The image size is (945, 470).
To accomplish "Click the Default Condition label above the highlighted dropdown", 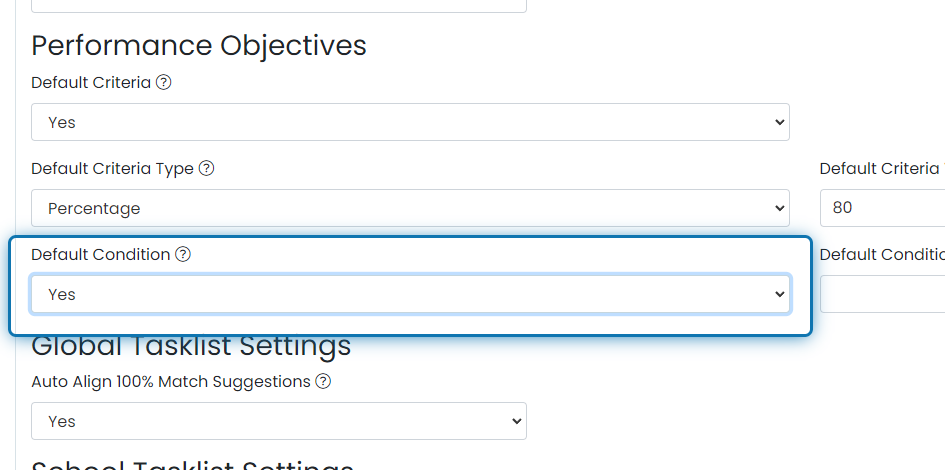I will pyautogui.click(x=100, y=255).
